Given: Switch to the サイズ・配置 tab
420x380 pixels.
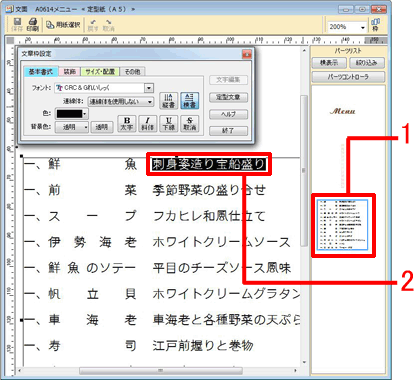Looking at the screenshot, I should (x=100, y=72).
